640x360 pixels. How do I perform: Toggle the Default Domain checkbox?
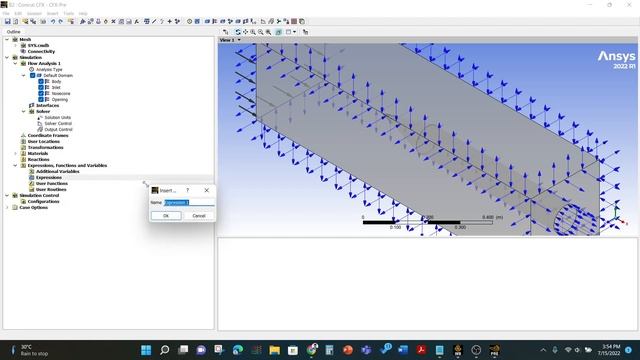tap(33, 76)
